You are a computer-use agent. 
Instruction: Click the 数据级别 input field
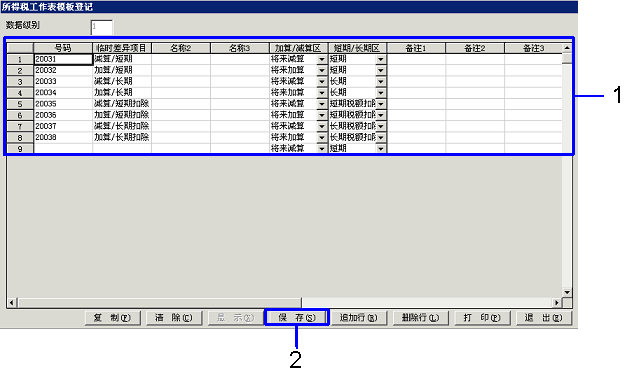pyautogui.click(x=101, y=27)
